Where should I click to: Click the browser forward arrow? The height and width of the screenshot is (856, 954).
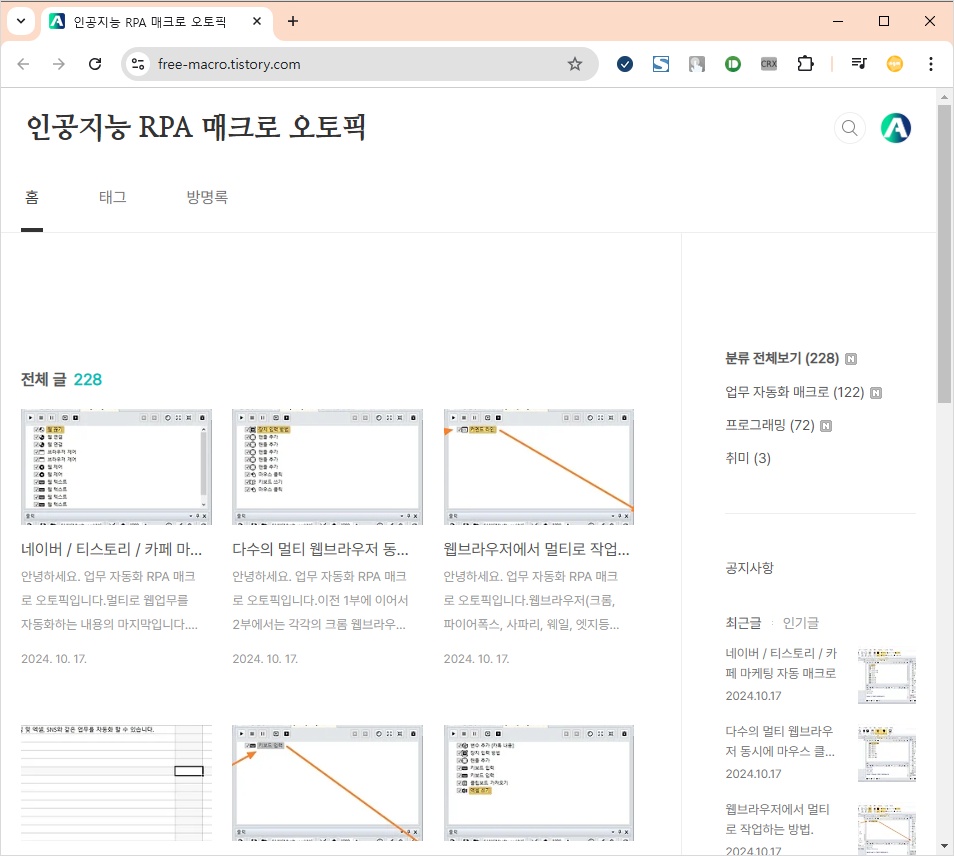58,64
